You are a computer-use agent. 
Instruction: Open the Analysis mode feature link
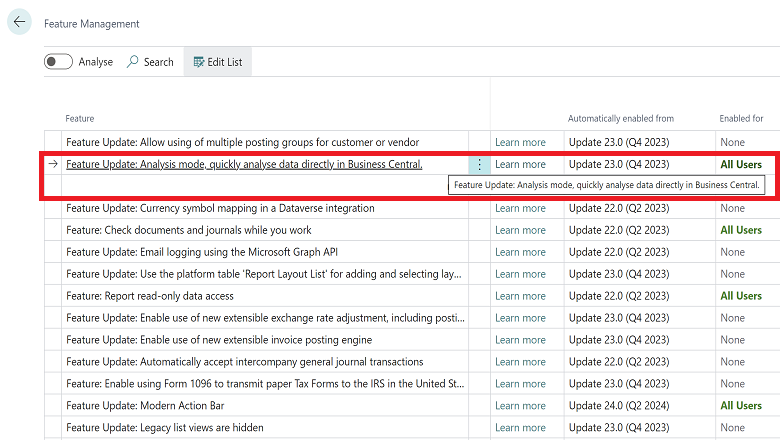244,165
